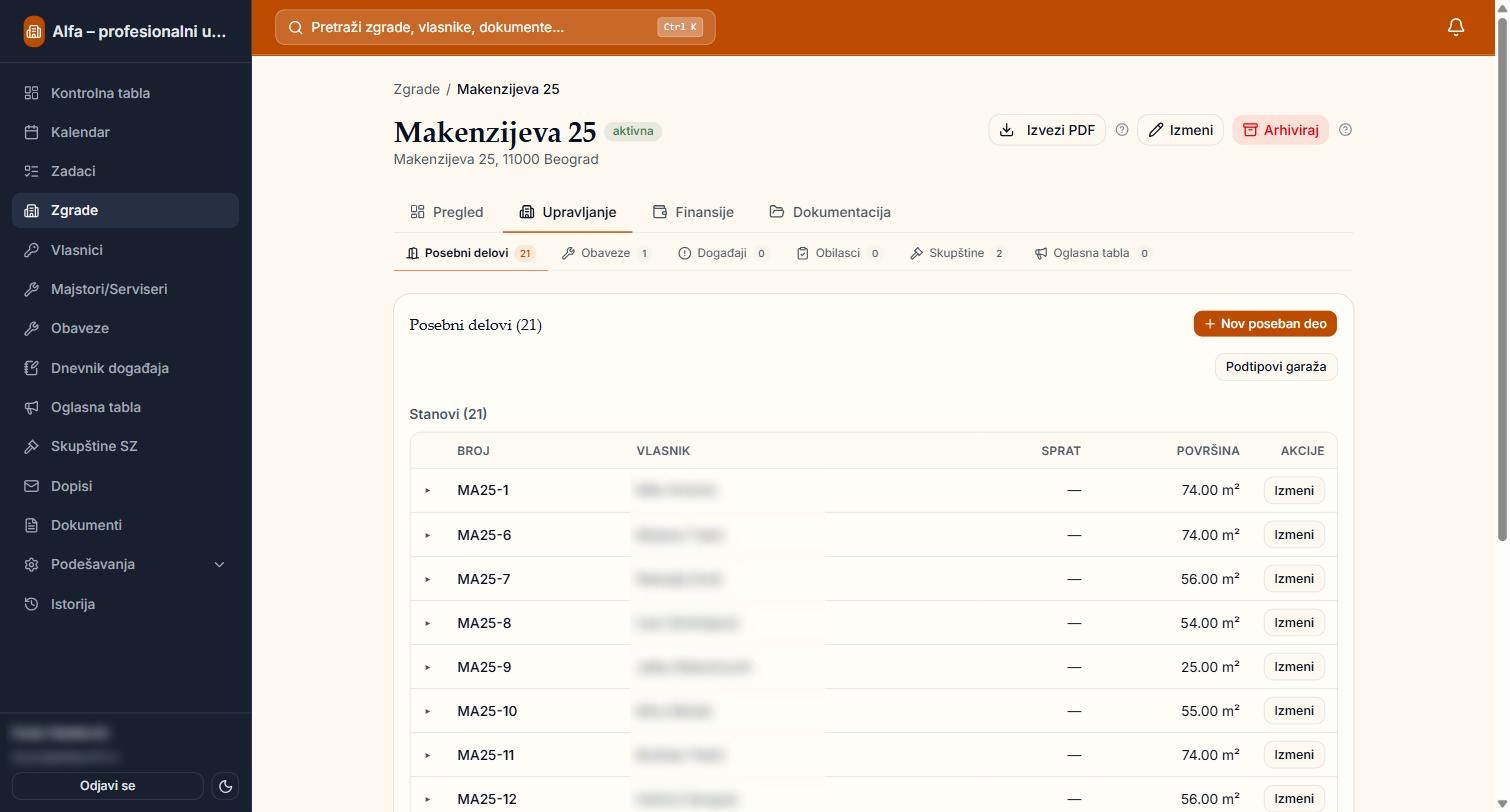Open Dokumenti in sidebar
1510x812 pixels.
(x=125, y=525)
